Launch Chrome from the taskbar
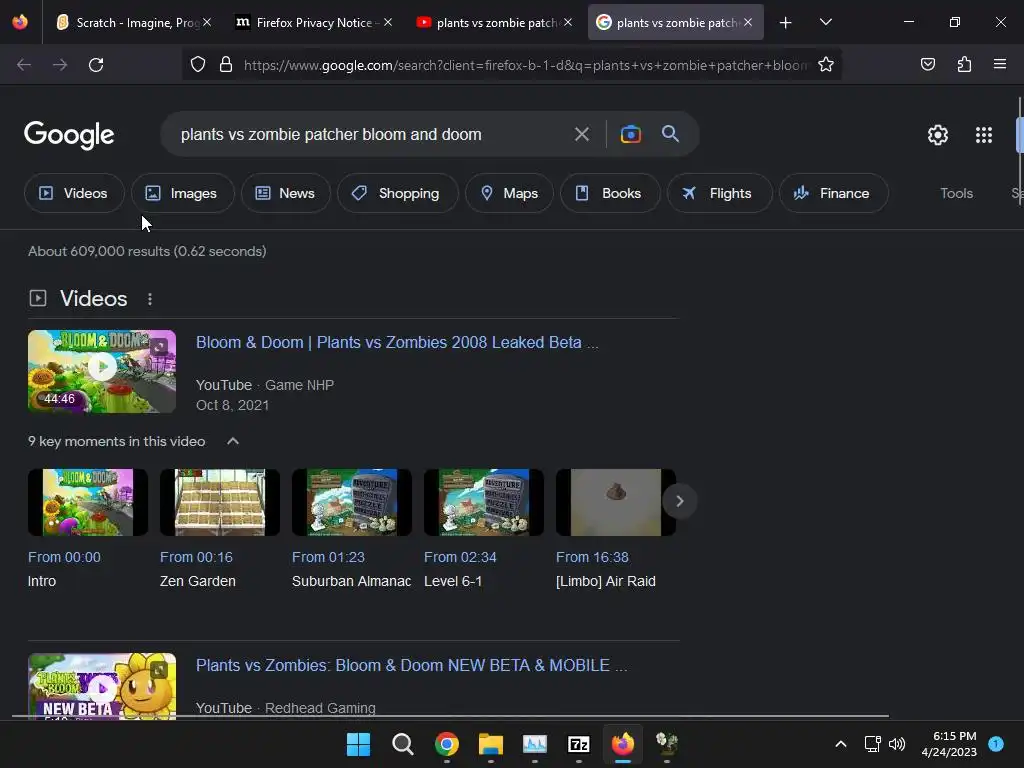The image size is (1024, 768). [x=447, y=744]
